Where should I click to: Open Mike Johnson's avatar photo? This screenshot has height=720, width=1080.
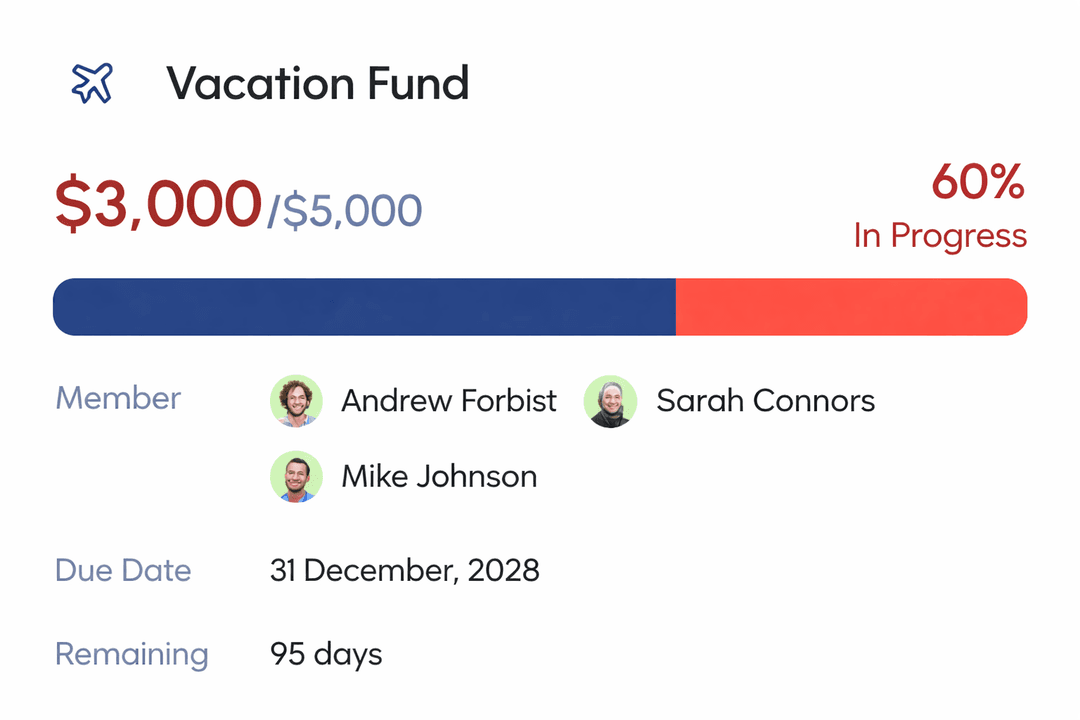point(296,476)
